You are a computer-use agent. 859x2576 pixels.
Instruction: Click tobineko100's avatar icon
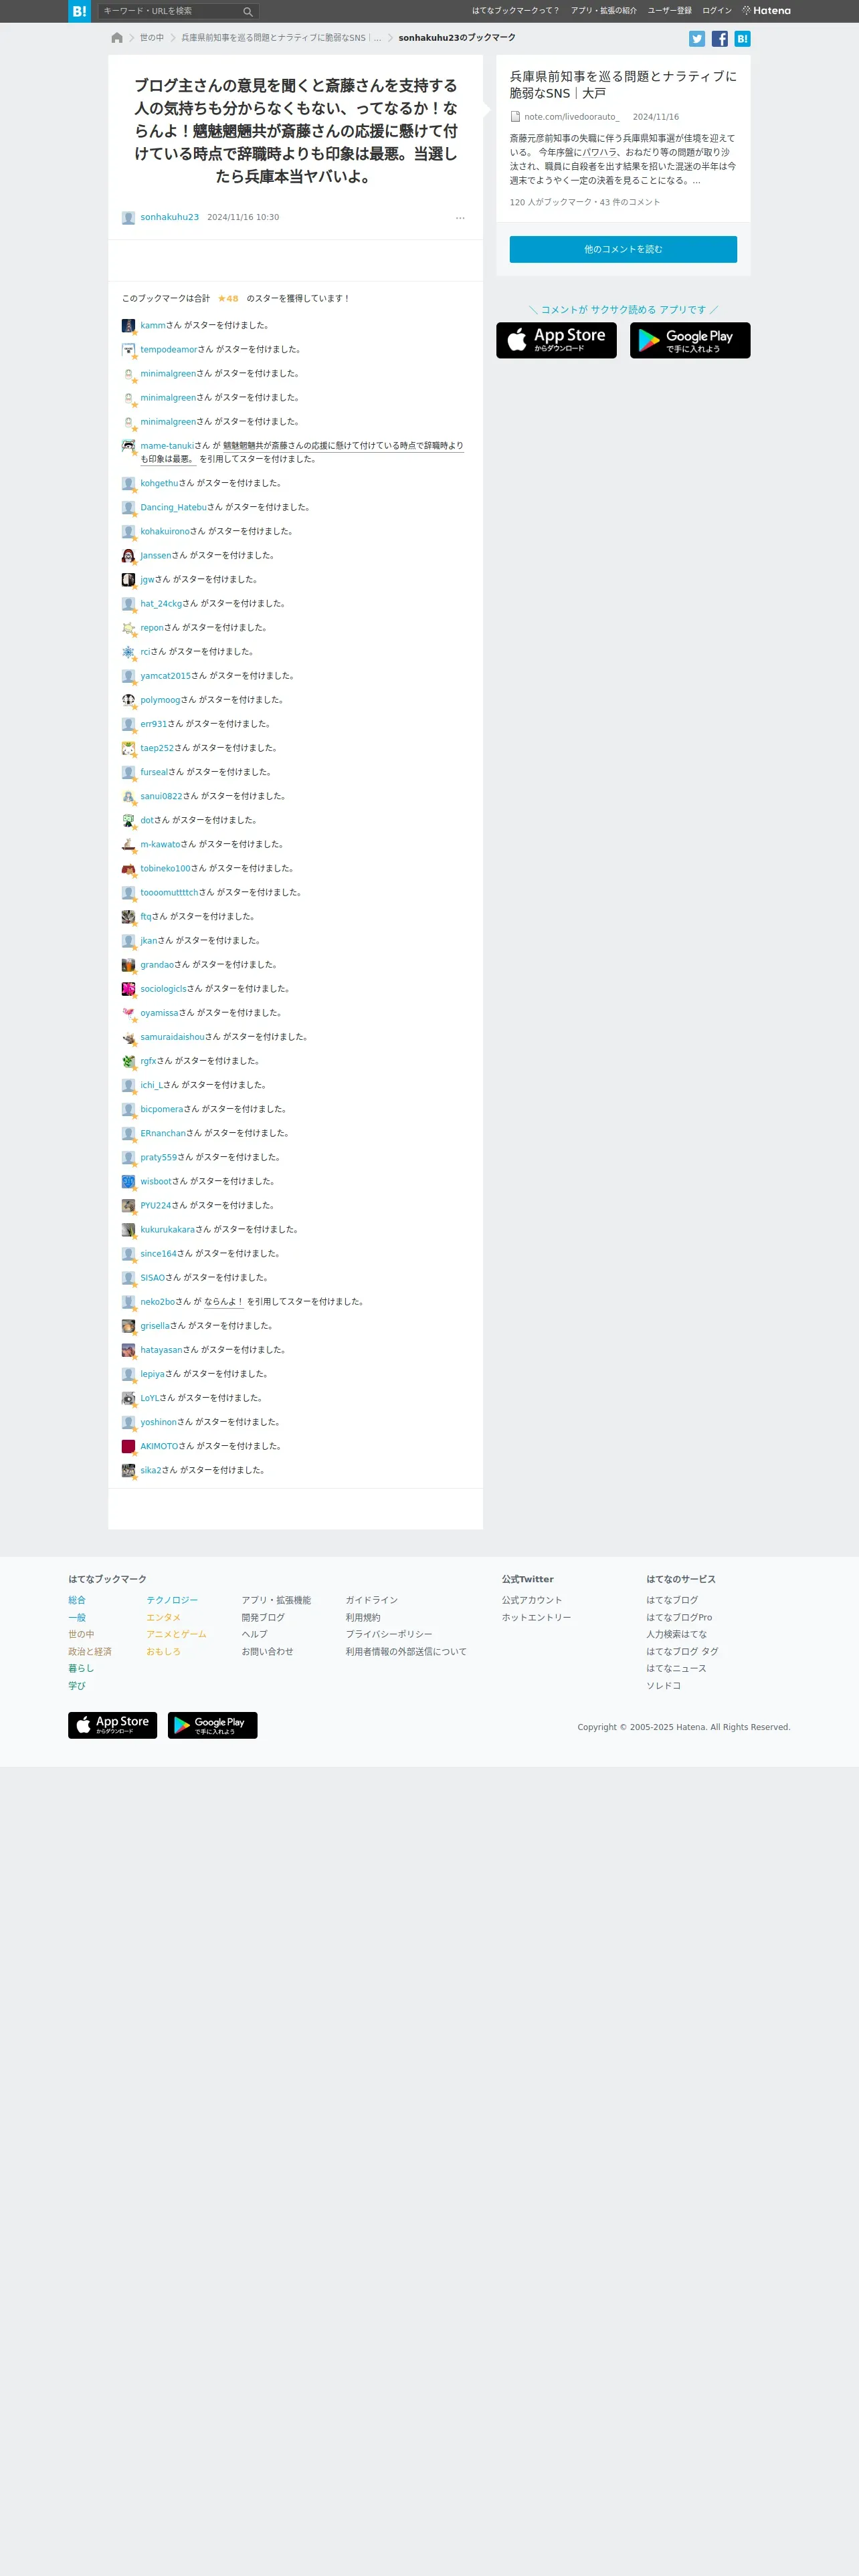[128, 869]
